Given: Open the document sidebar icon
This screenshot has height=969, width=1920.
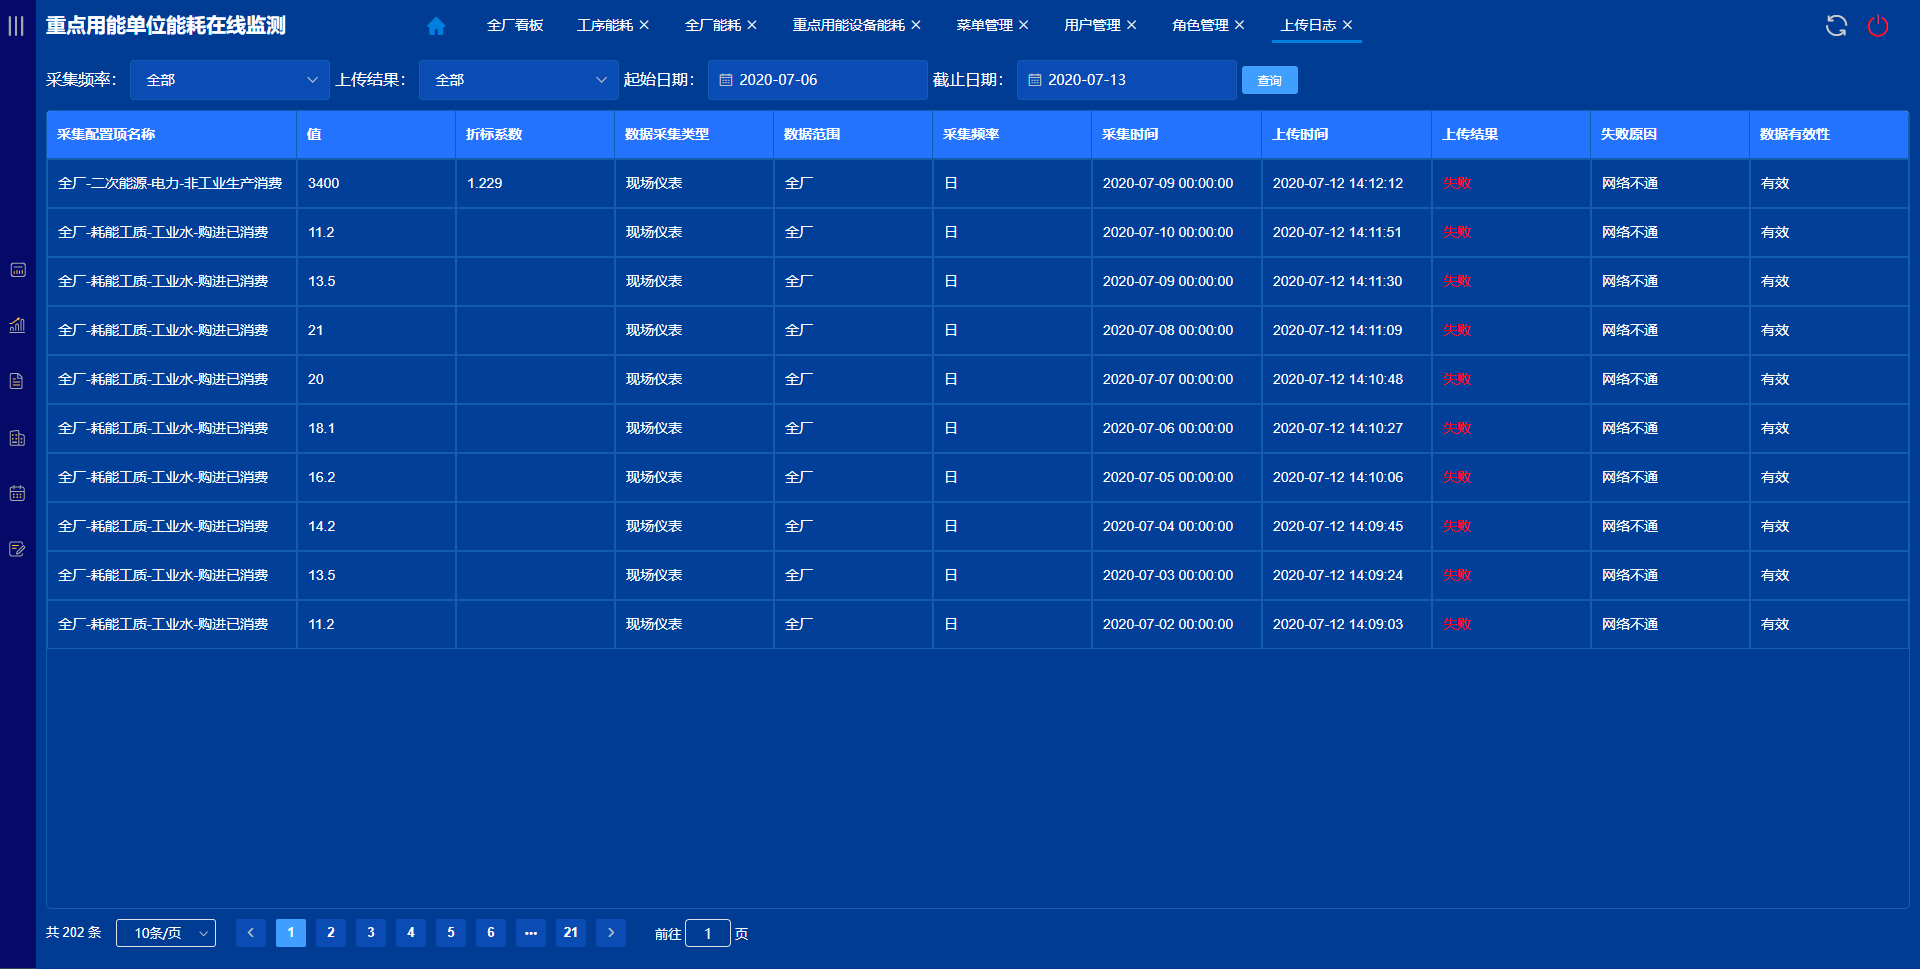Looking at the screenshot, I should coord(17,381).
